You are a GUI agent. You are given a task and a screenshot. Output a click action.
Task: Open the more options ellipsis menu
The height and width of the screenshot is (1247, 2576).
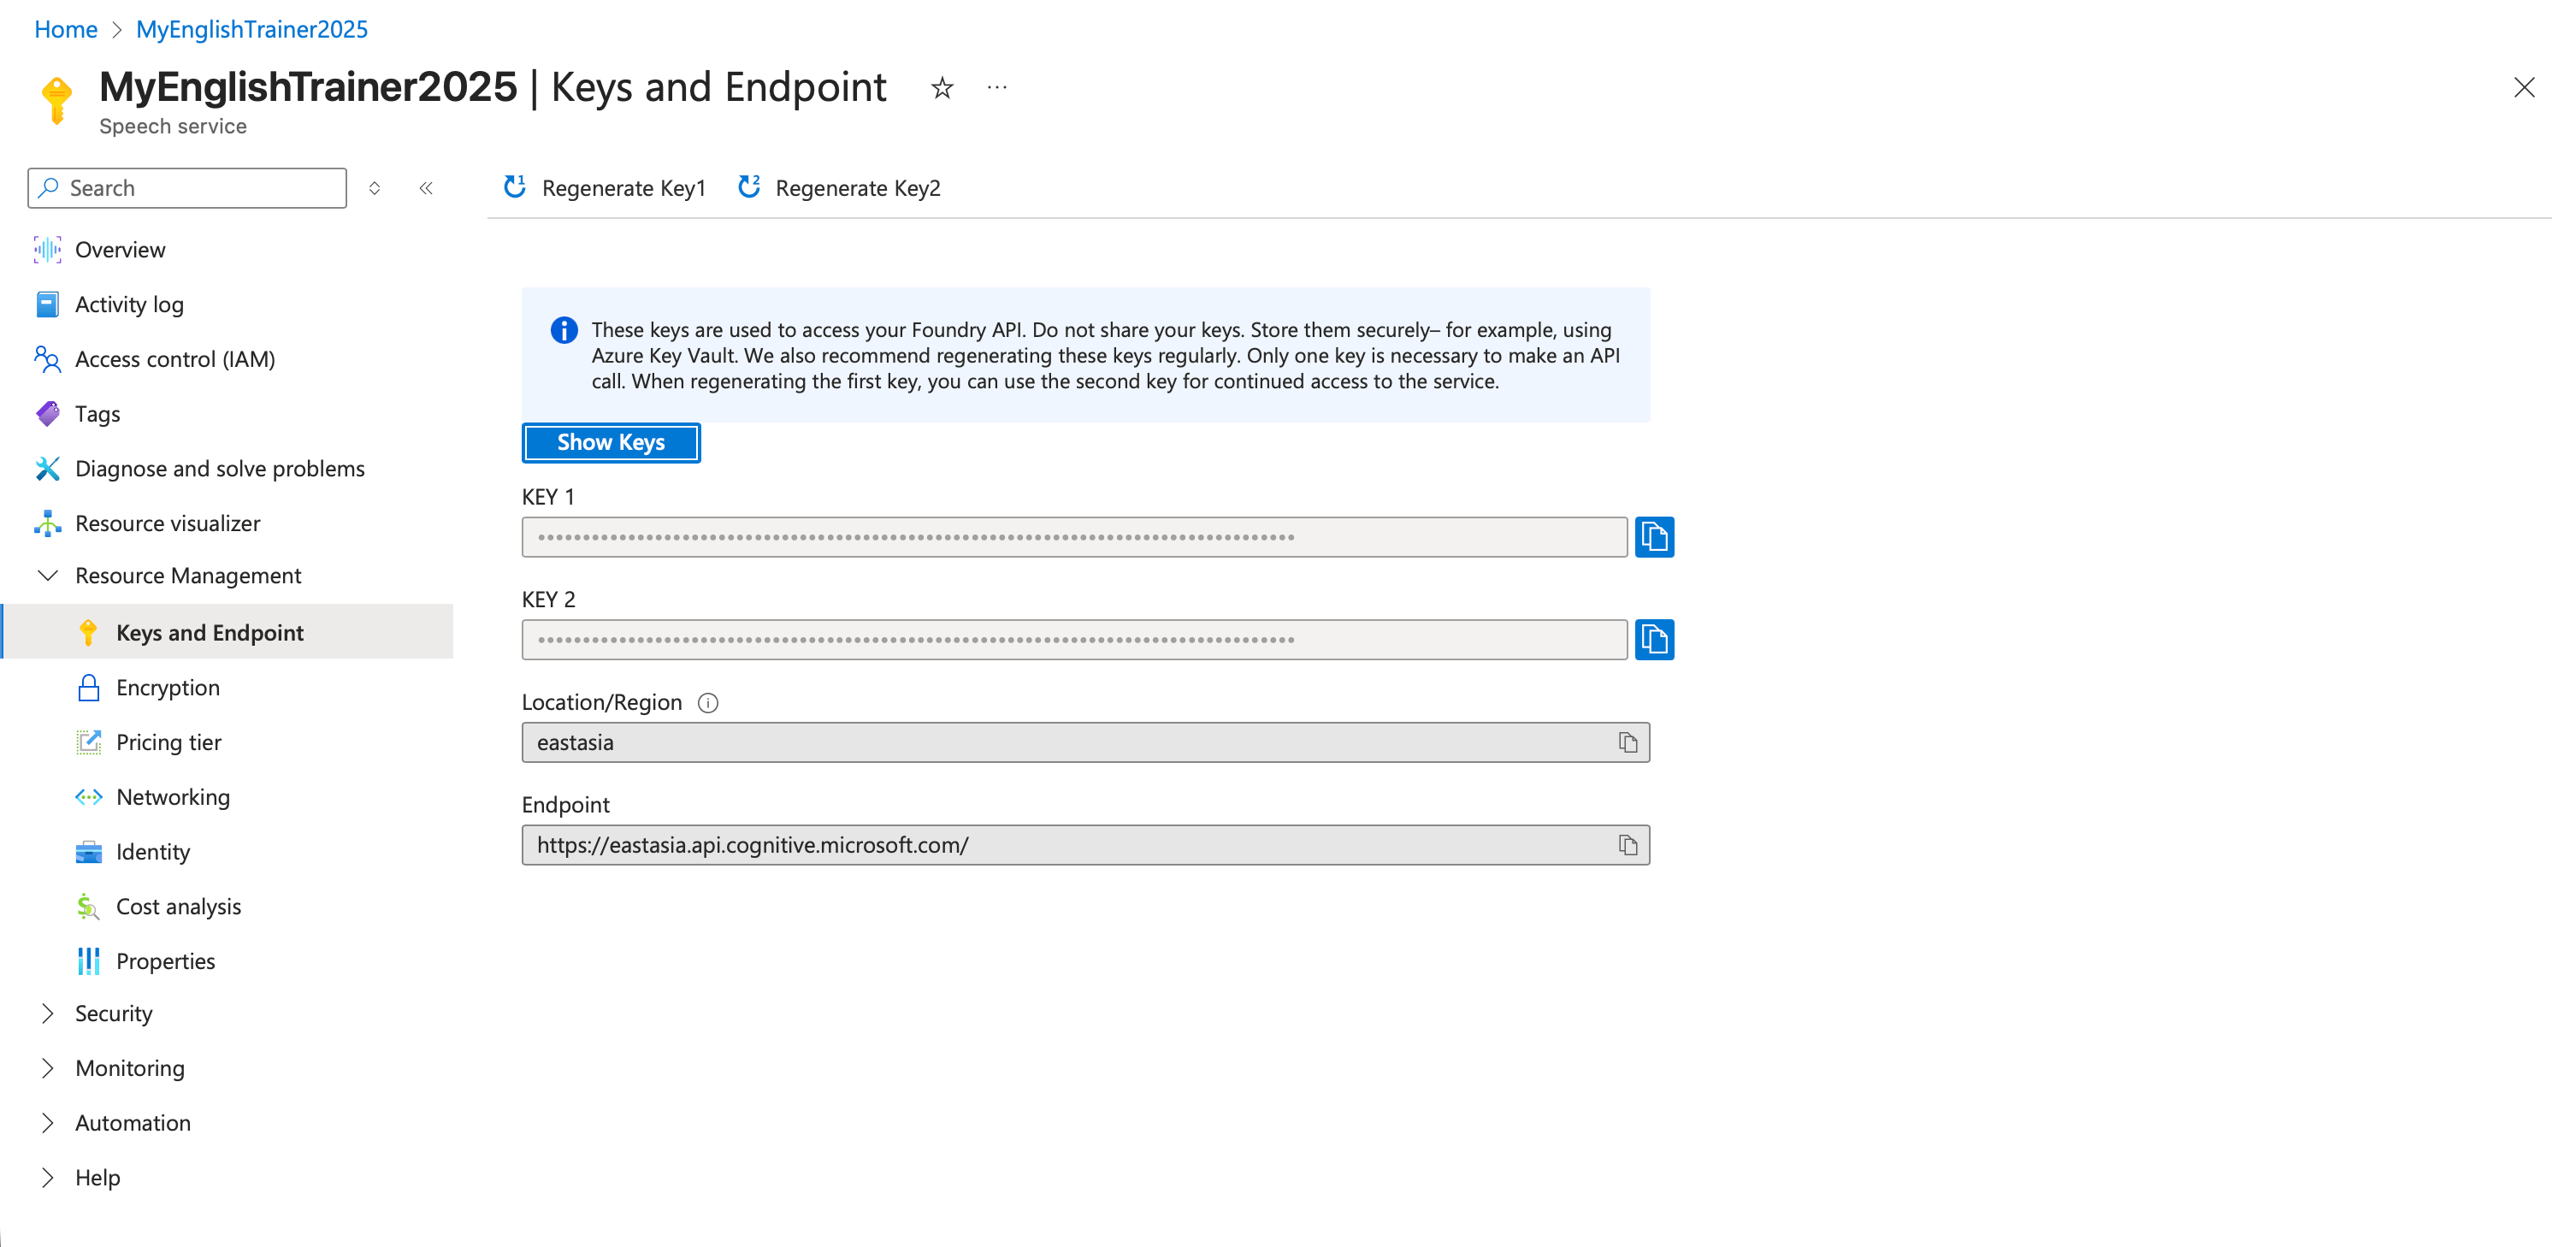[x=997, y=88]
